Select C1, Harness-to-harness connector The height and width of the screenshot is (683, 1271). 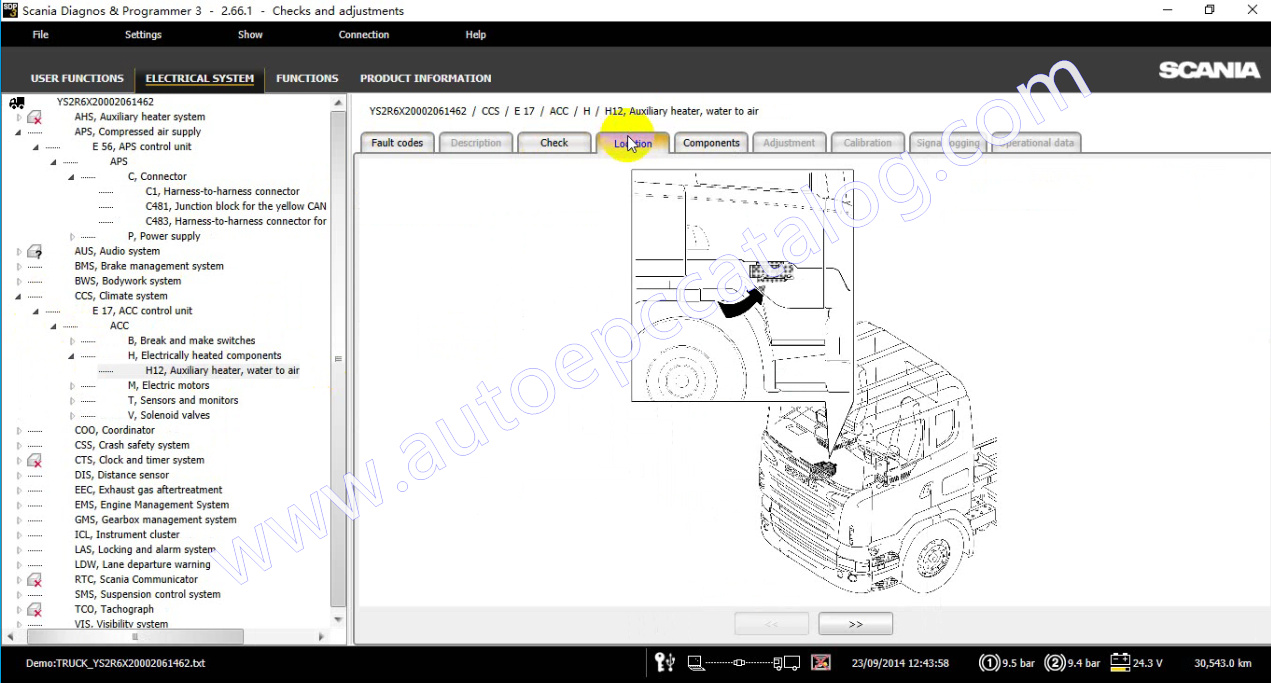coord(222,192)
